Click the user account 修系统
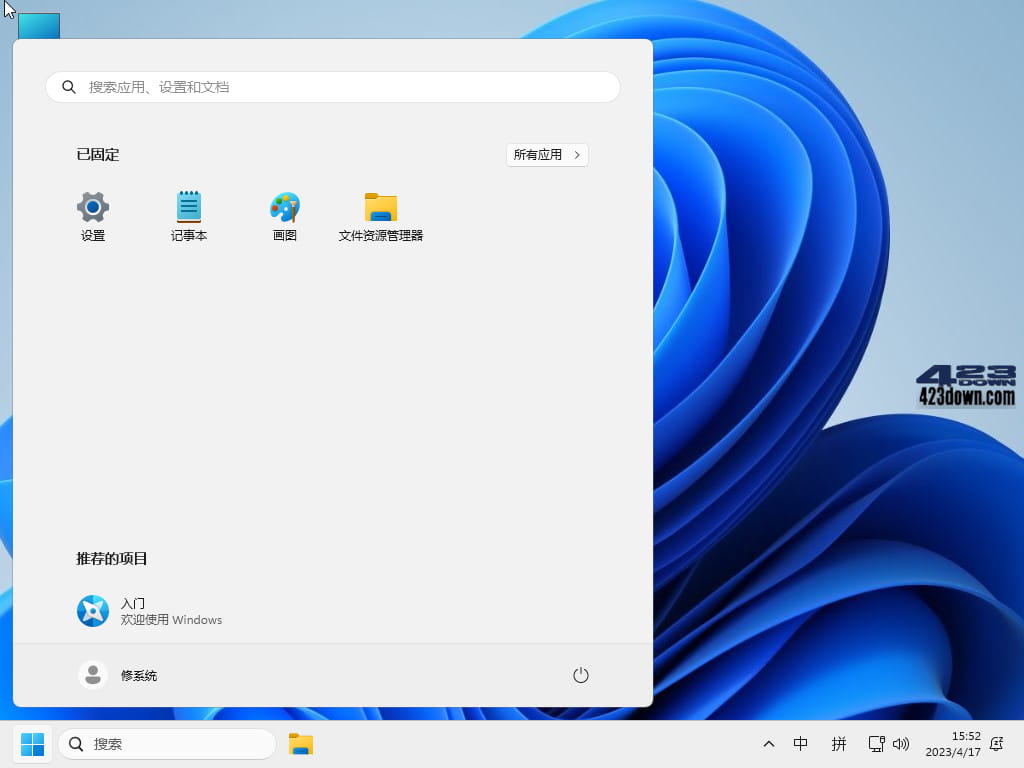Viewport: 1024px width, 768px height. (x=120, y=675)
